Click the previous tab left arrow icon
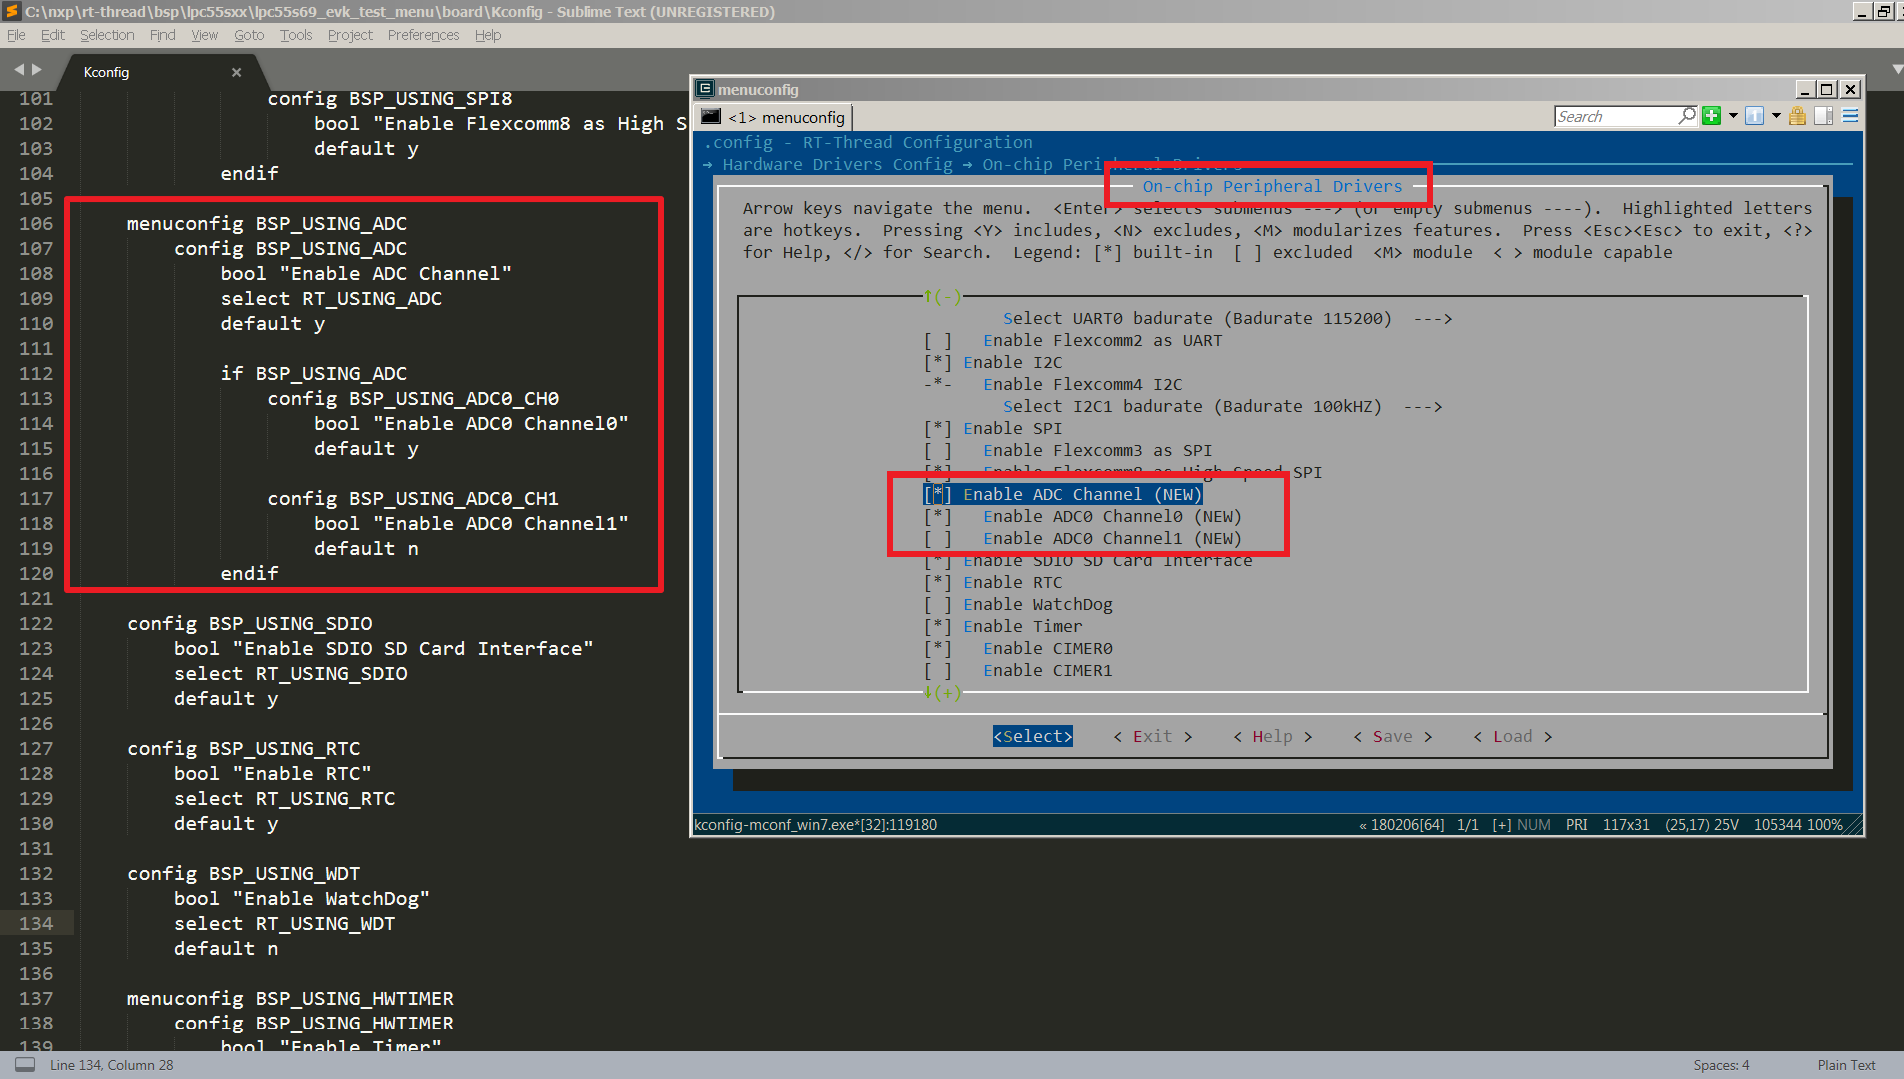The image size is (1904, 1079). tap(19, 70)
